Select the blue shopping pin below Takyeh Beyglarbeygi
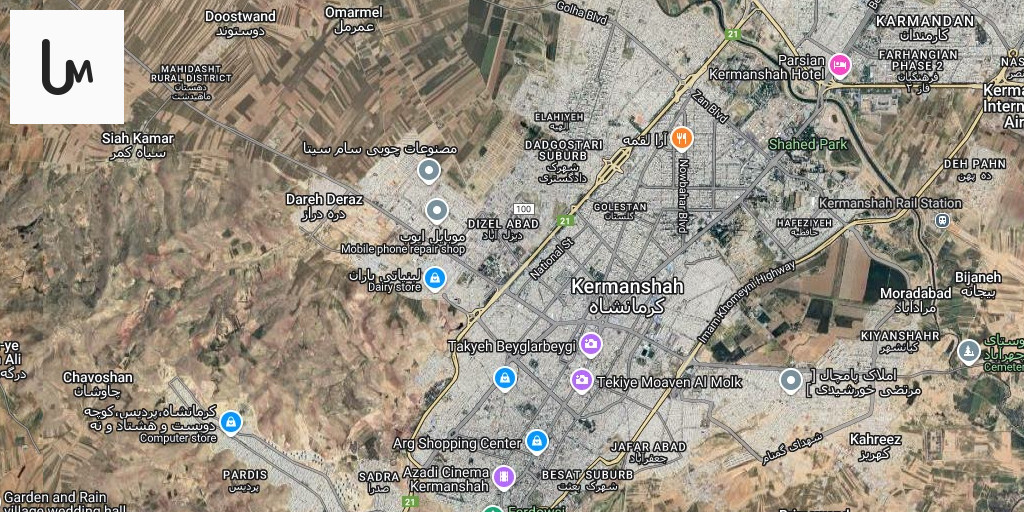This screenshot has height=512, width=1024. pyautogui.click(x=504, y=378)
